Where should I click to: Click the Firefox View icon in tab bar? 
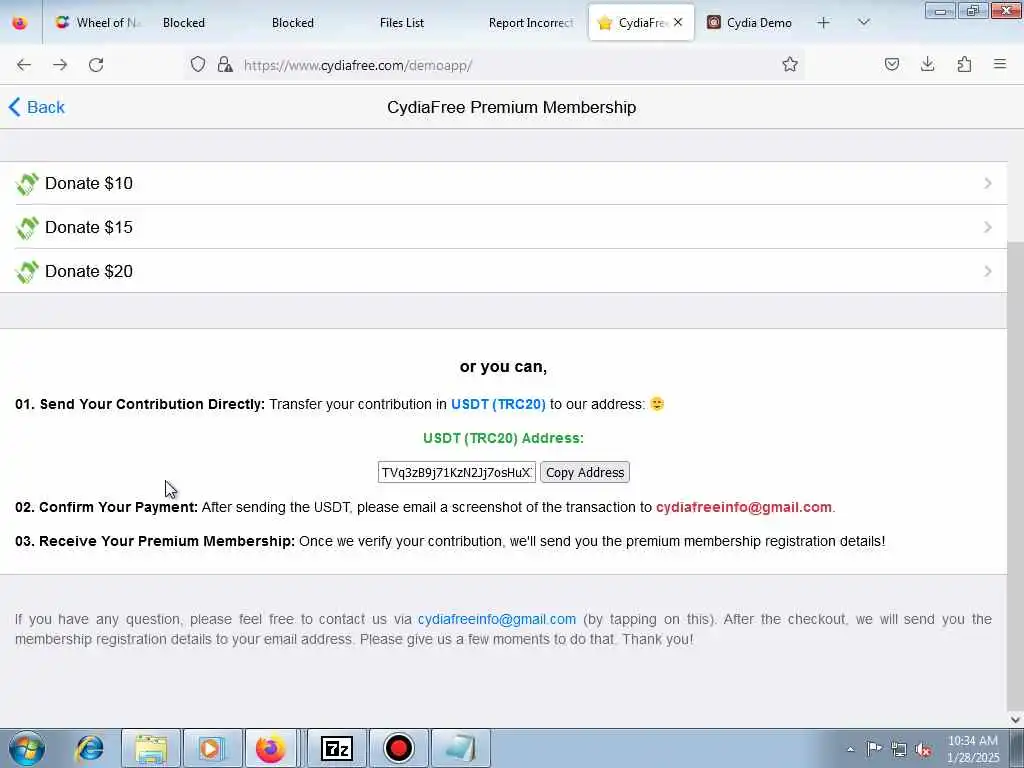click(20, 22)
